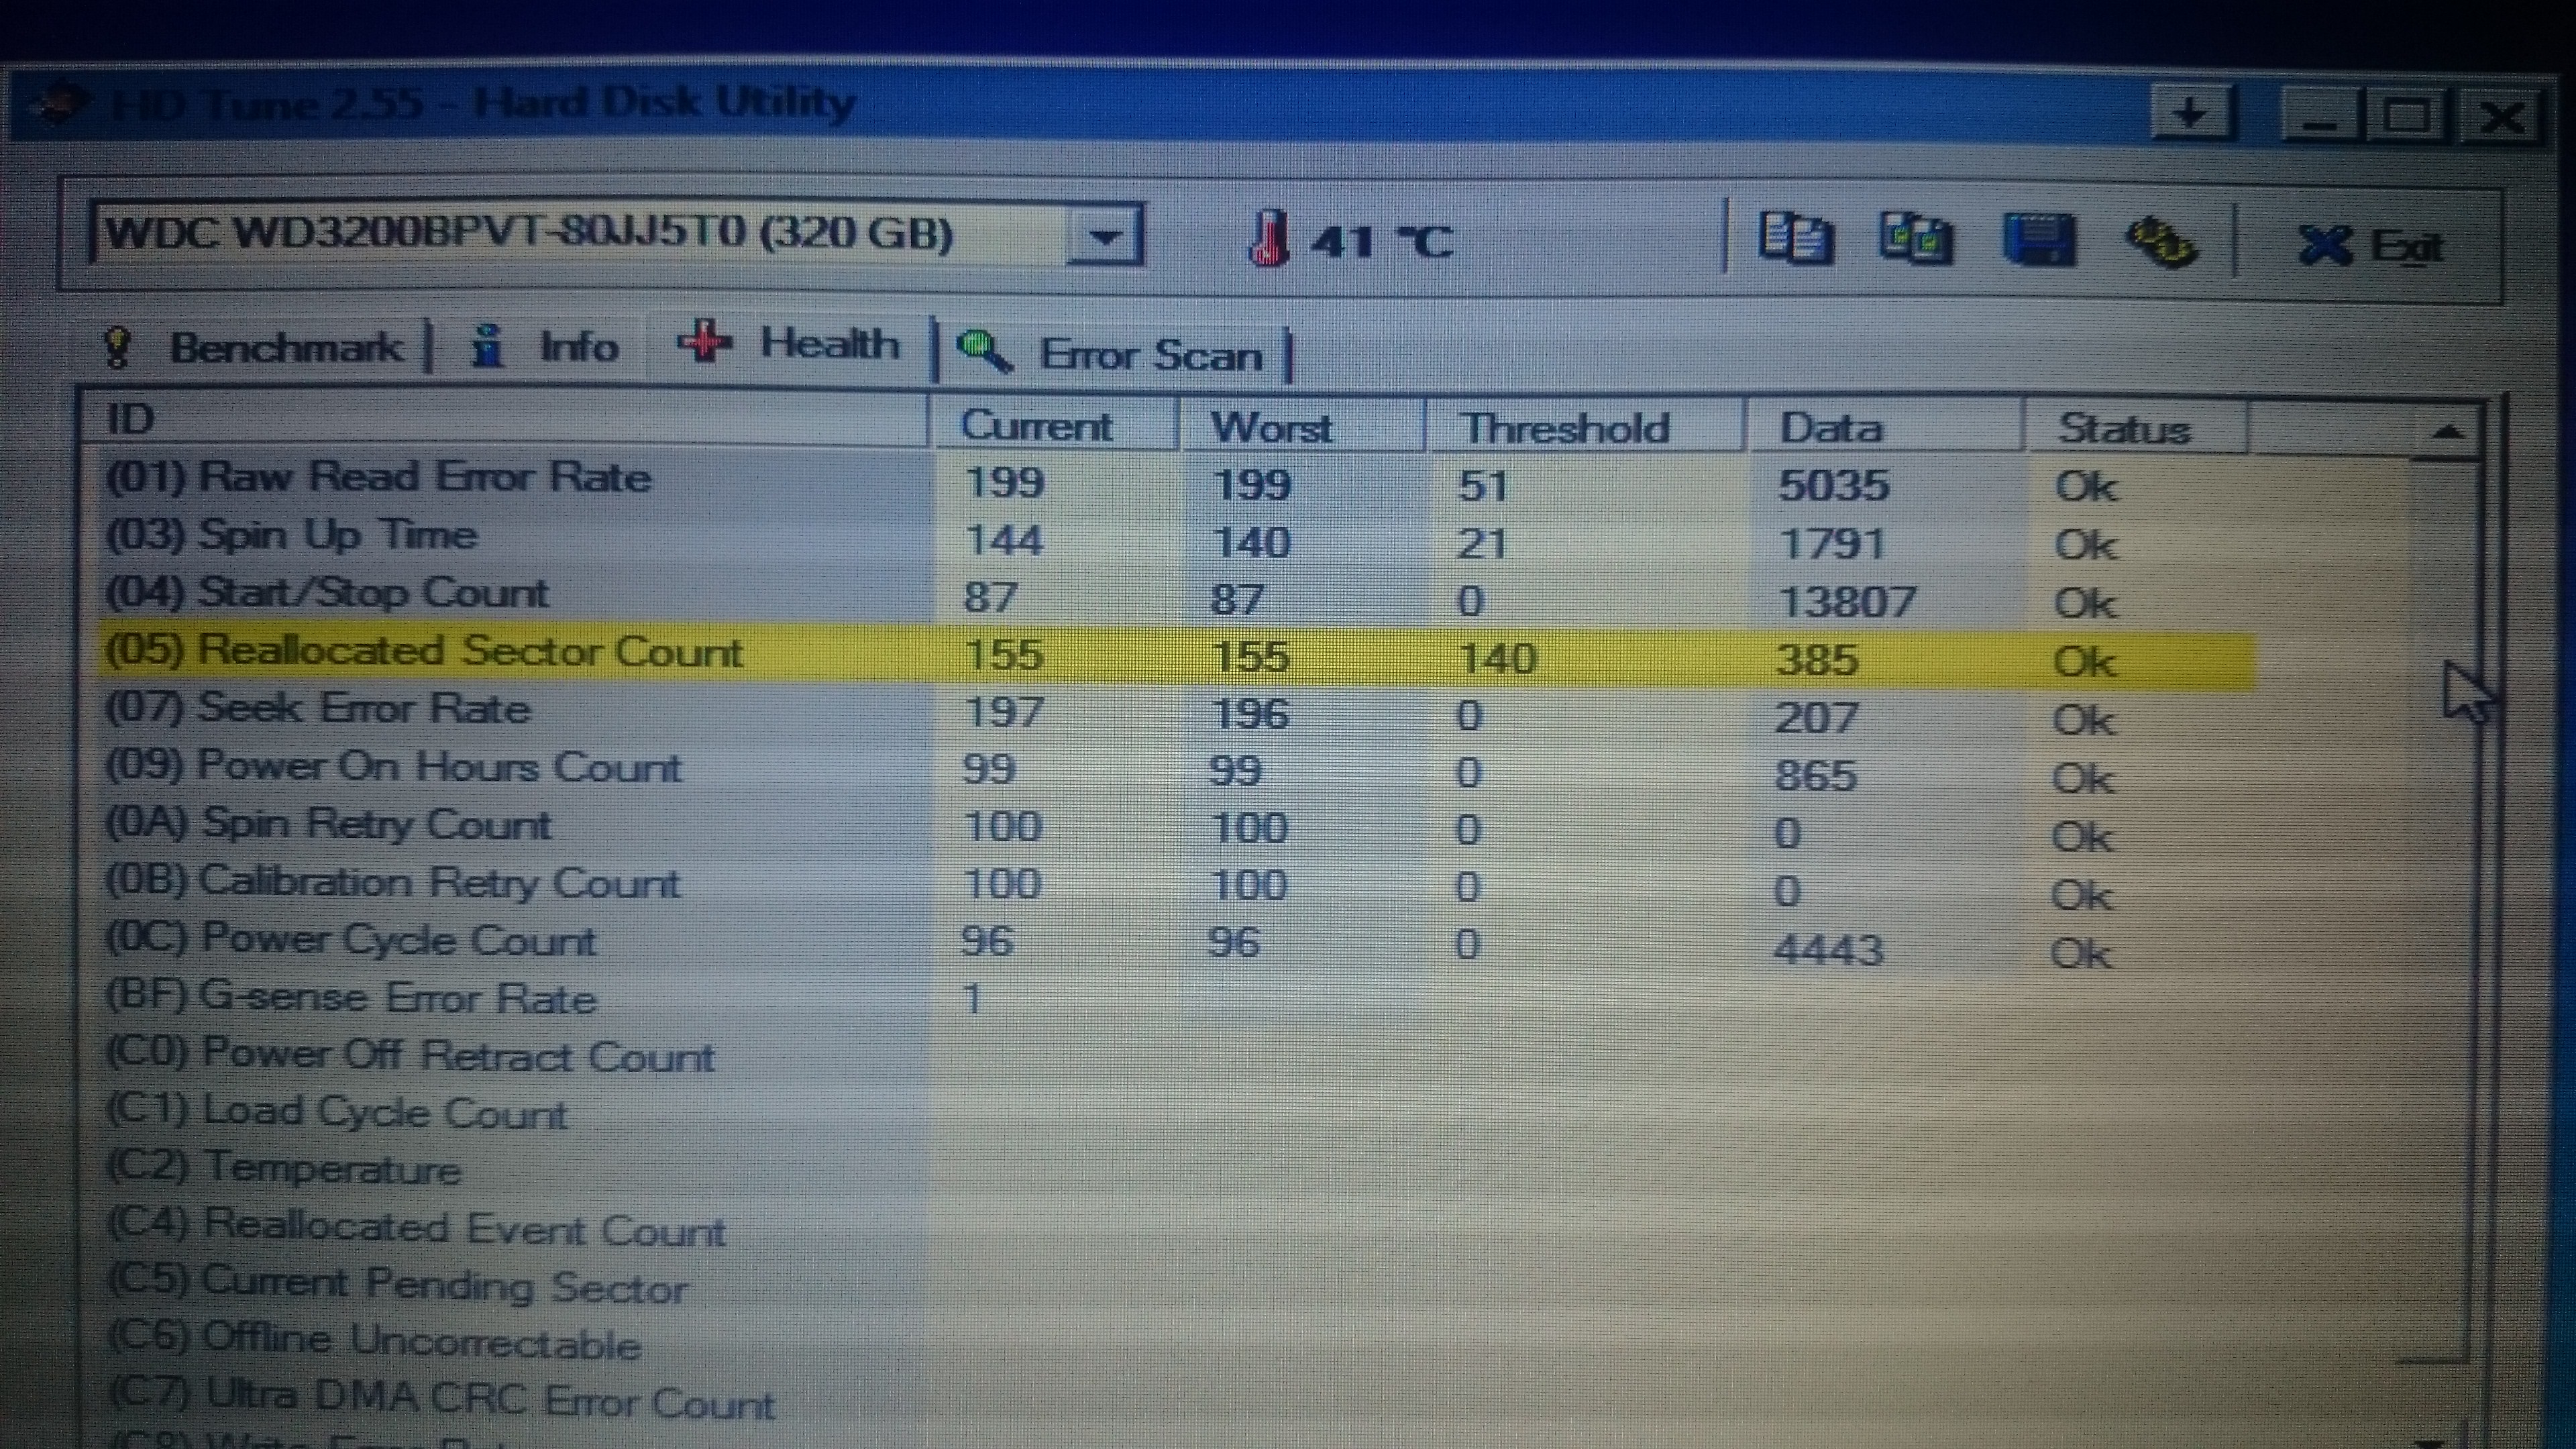Click the Data value 4443
This screenshot has width=2576, height=1449.
tap(1828, 949)
